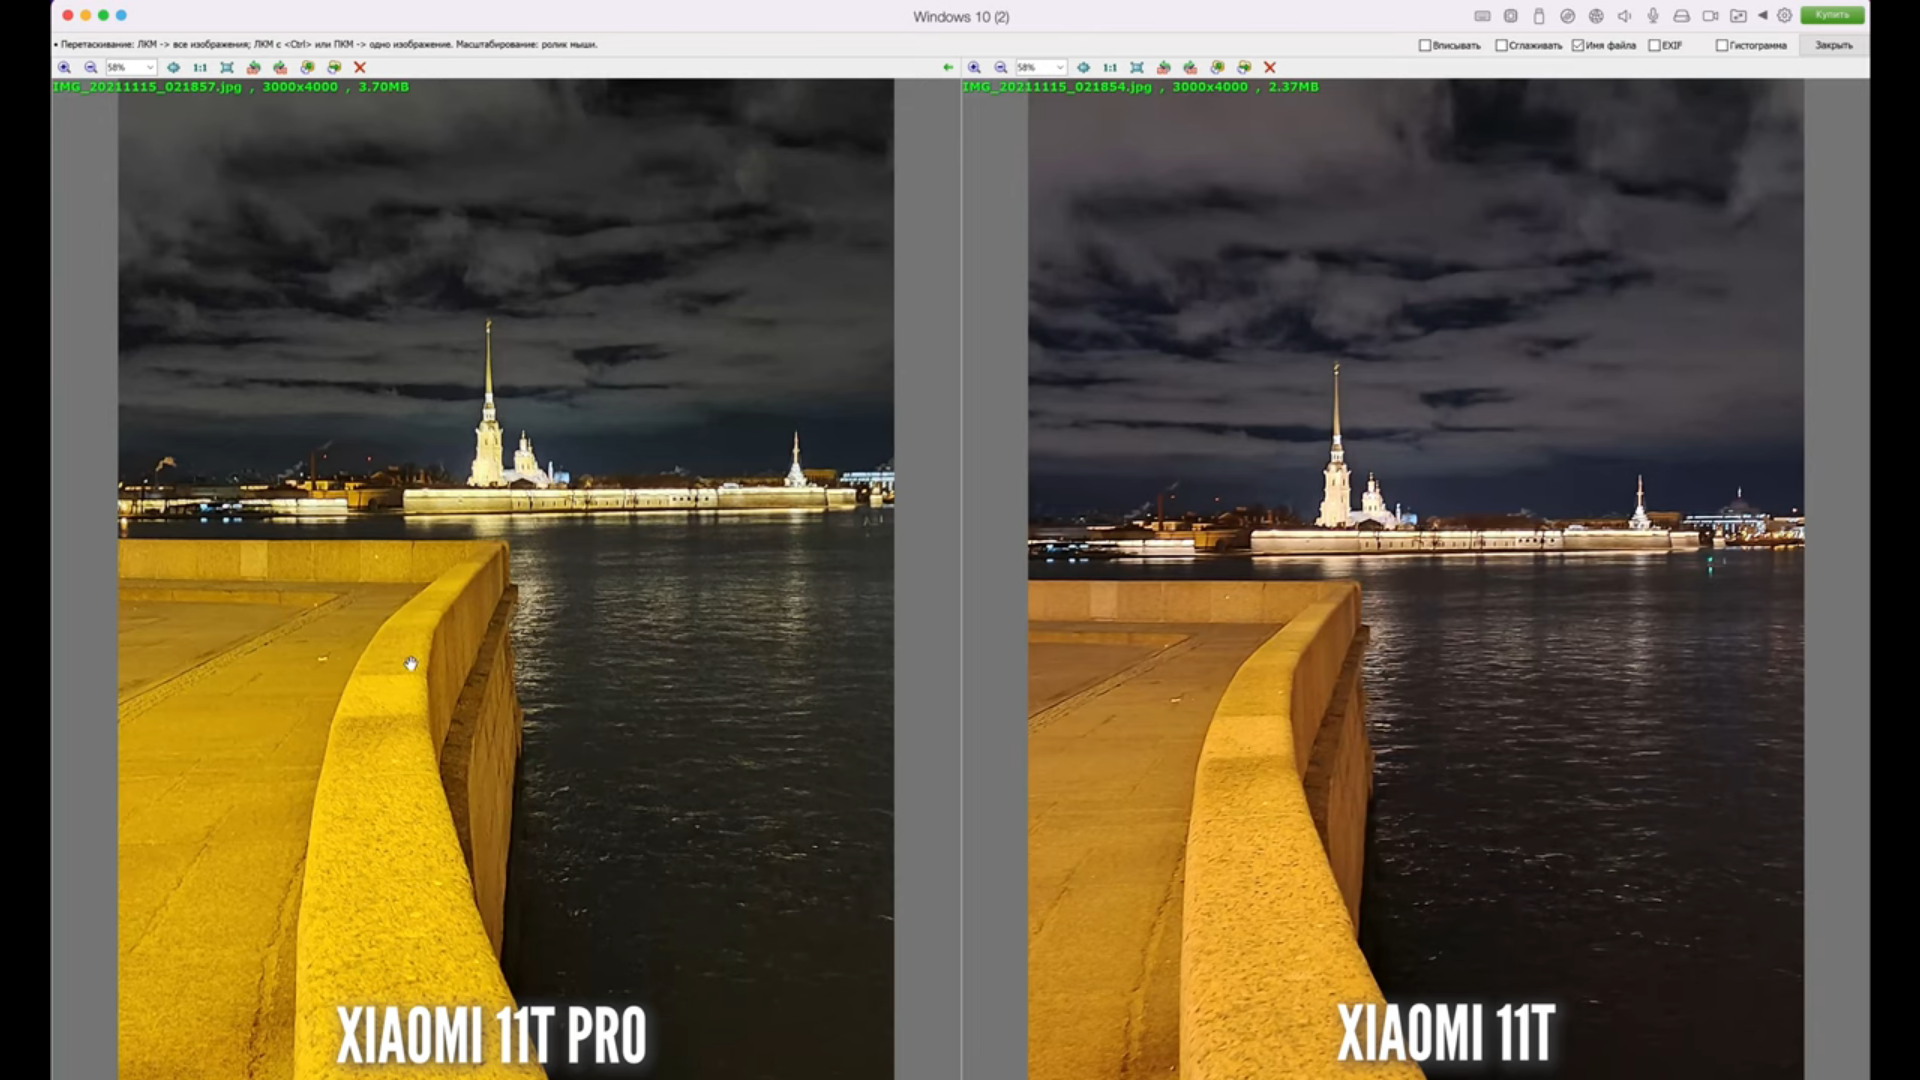
Task: Remove right pane image with red X
Action: click(x=1270, y=67)
